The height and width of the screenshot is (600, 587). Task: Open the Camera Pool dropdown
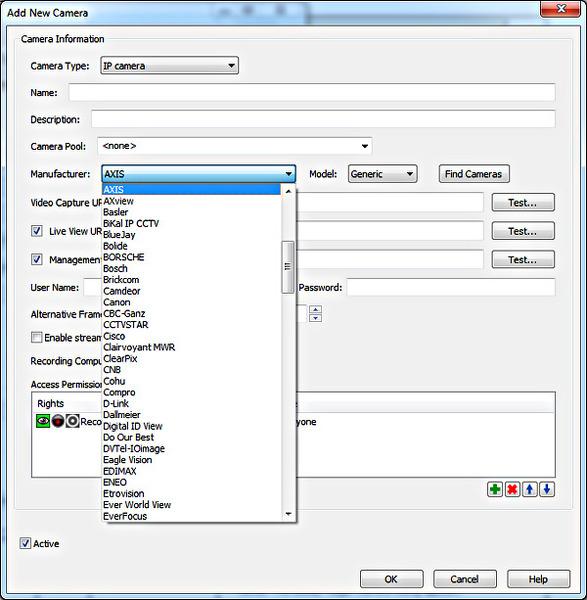235,146
